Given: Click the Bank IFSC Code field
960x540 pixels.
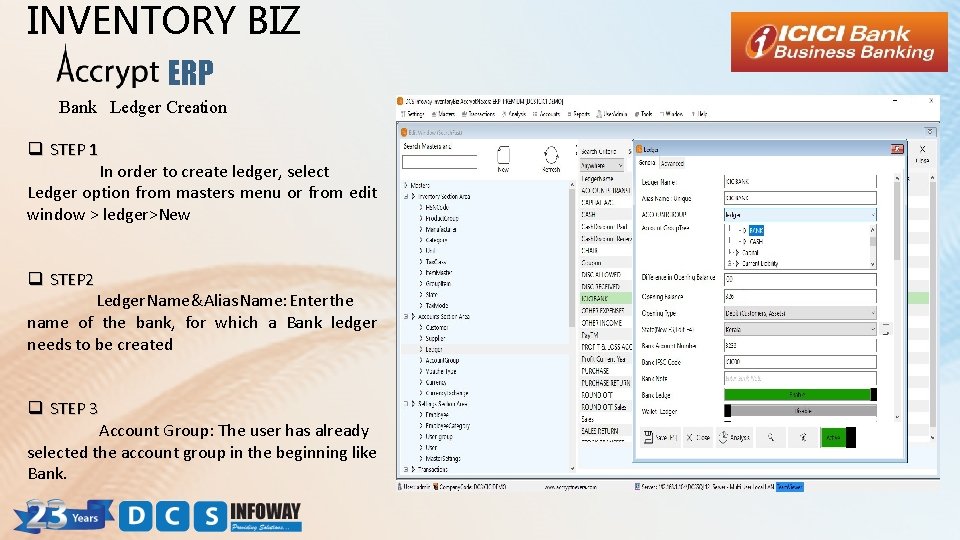Looking at the screenshot, I should 800,362.
